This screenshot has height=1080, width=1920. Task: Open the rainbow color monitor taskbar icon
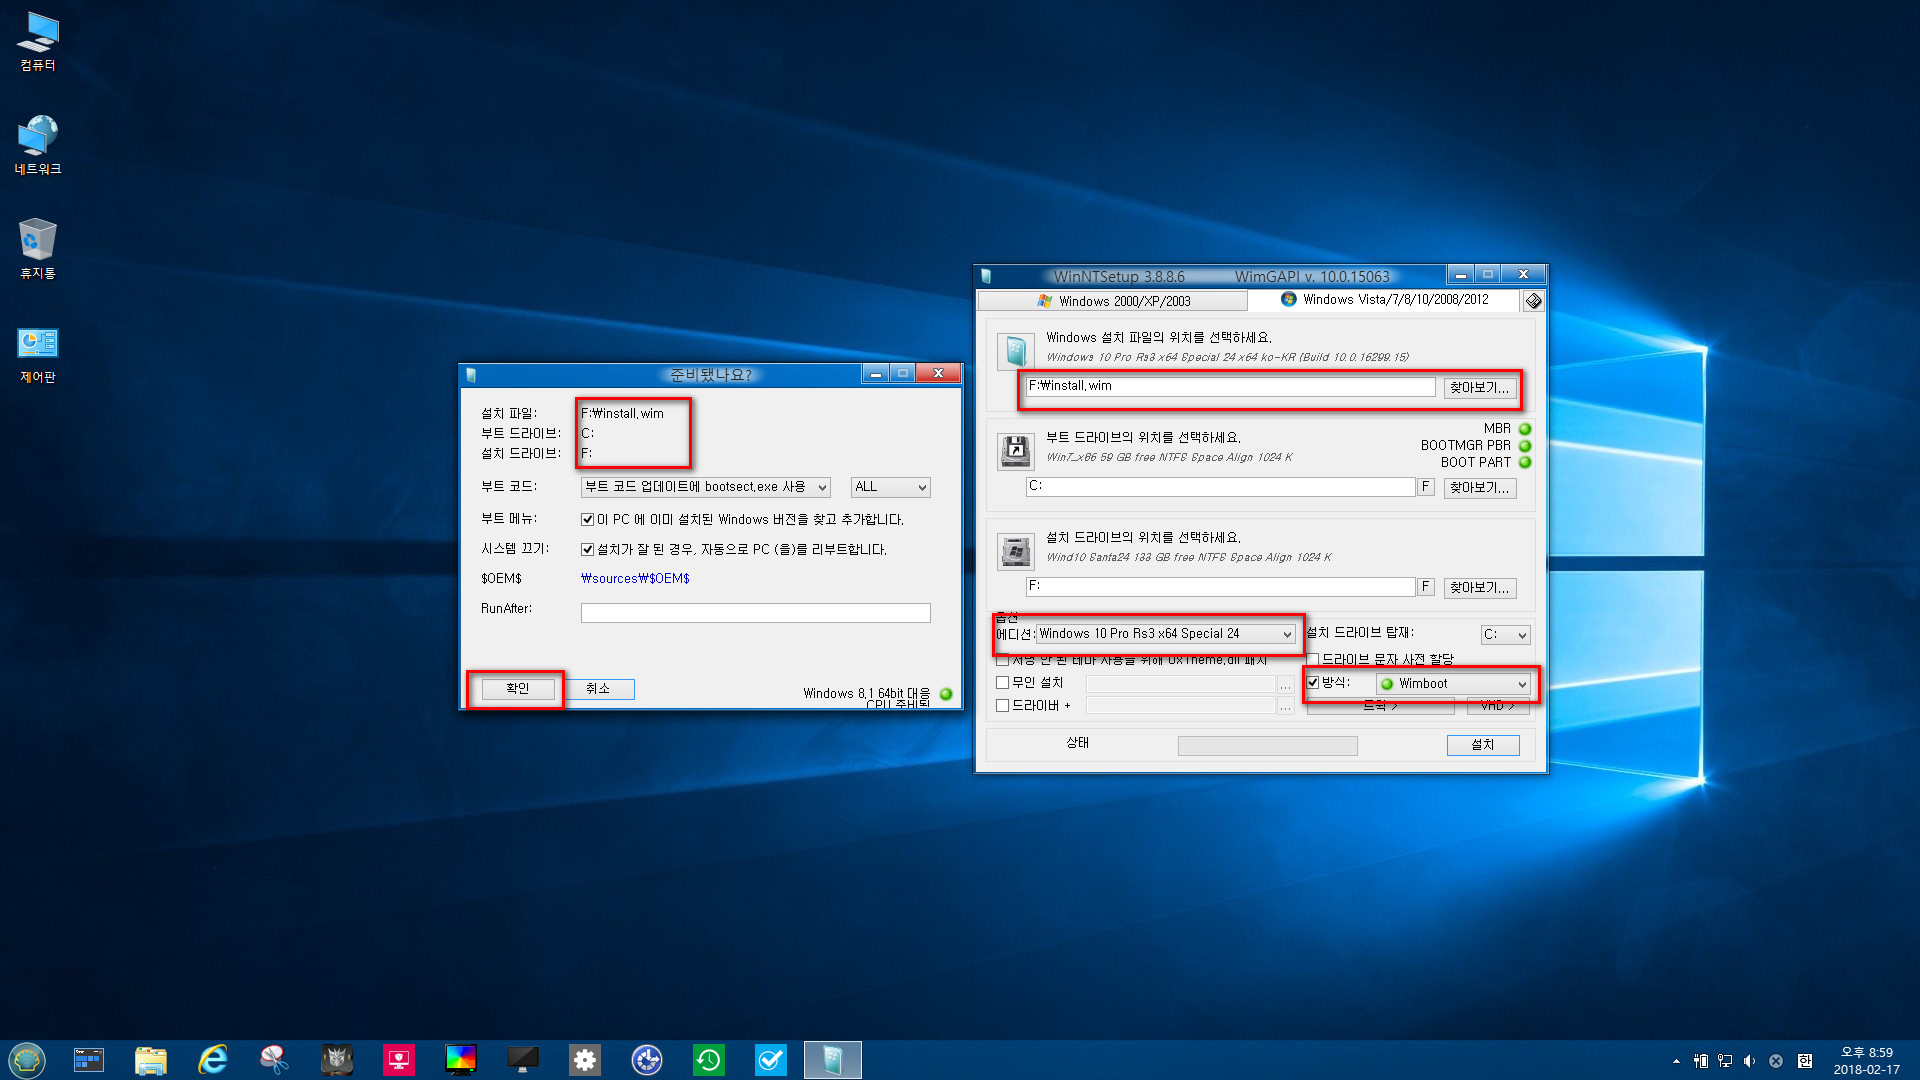pyautogui.click(x=461, y=1060)
